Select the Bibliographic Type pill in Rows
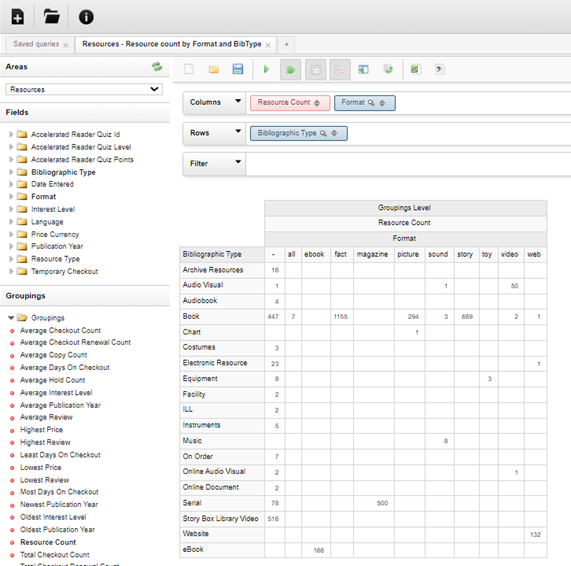Screen dimensions: 571x566 point(299,133)
